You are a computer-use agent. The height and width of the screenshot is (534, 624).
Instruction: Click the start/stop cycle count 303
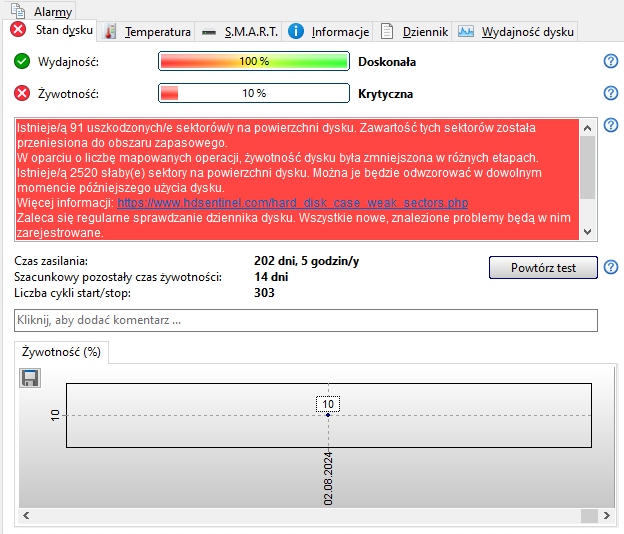pyautogui.click(x=264, y=293)
